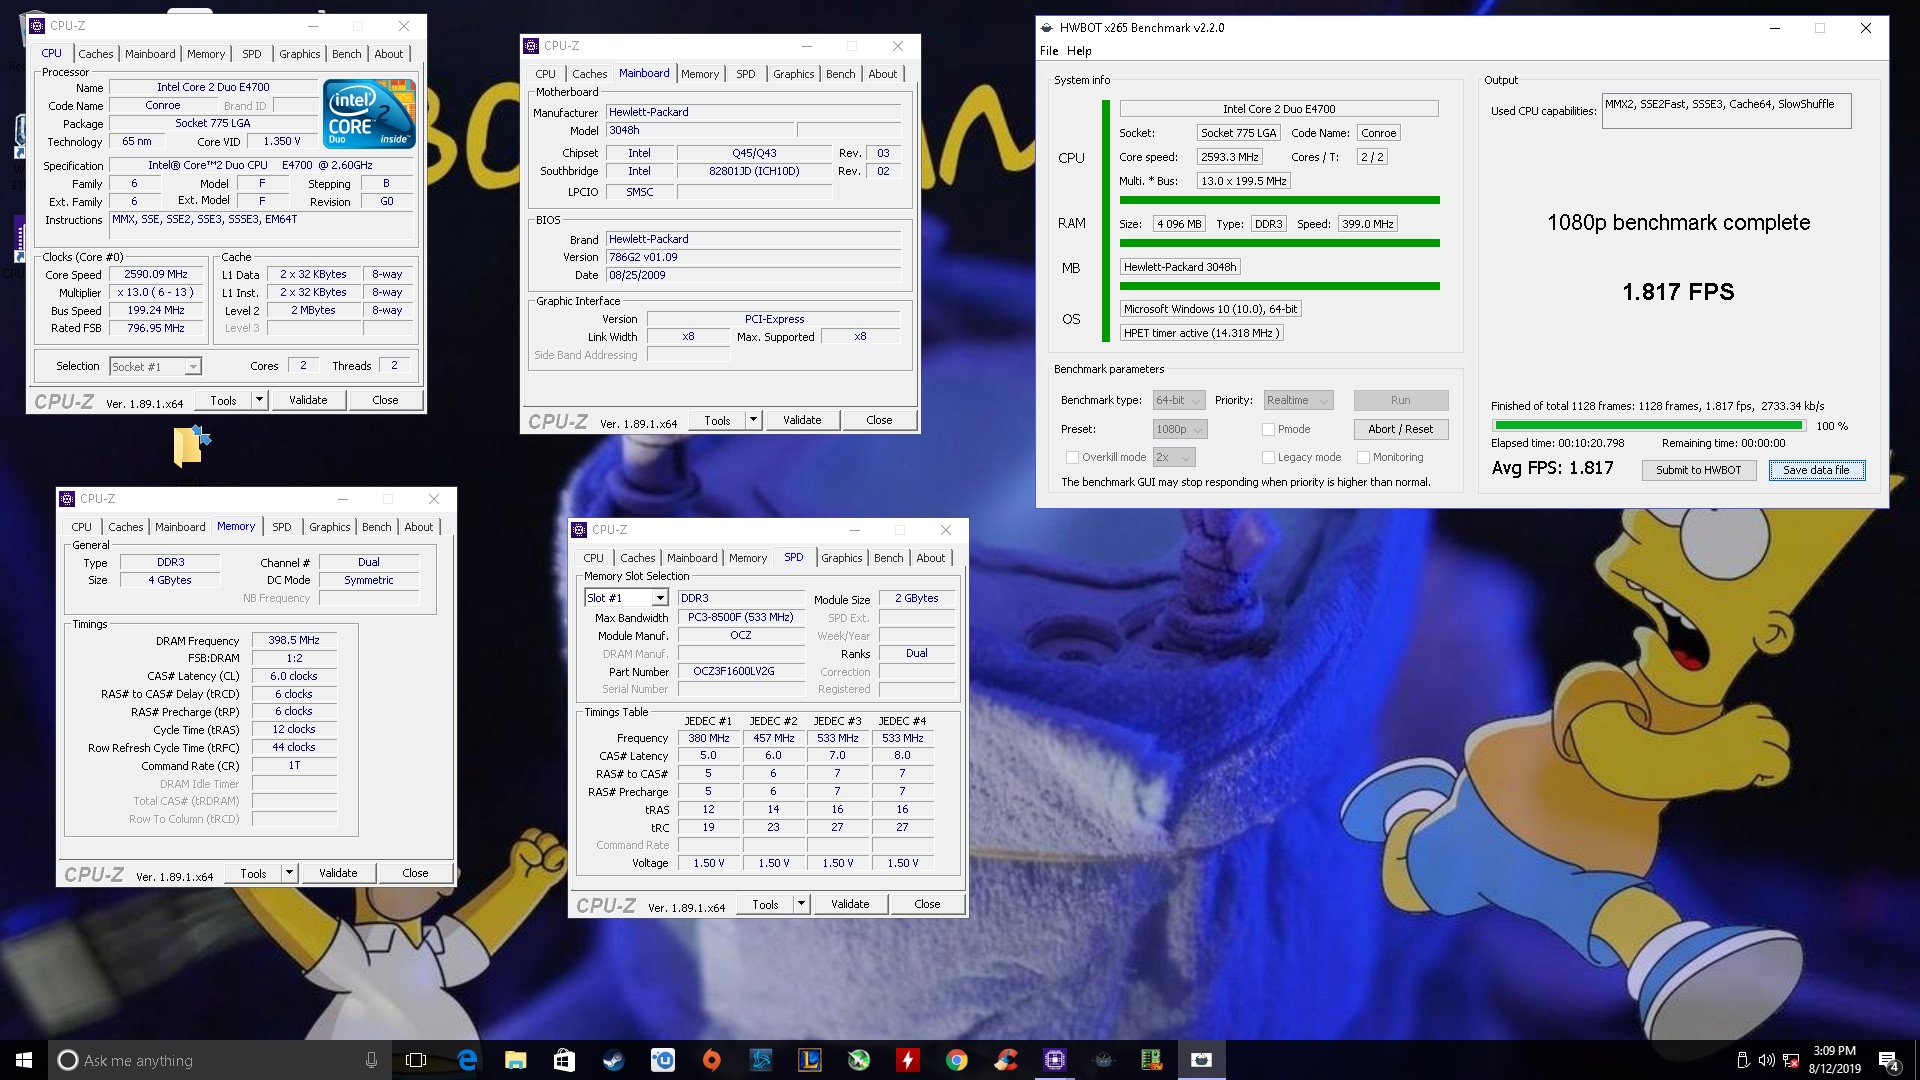This screenshot has height=1080, width=1920.
Task: Open League of Legends taskbar icon
Action: [x=809, y=1060]
